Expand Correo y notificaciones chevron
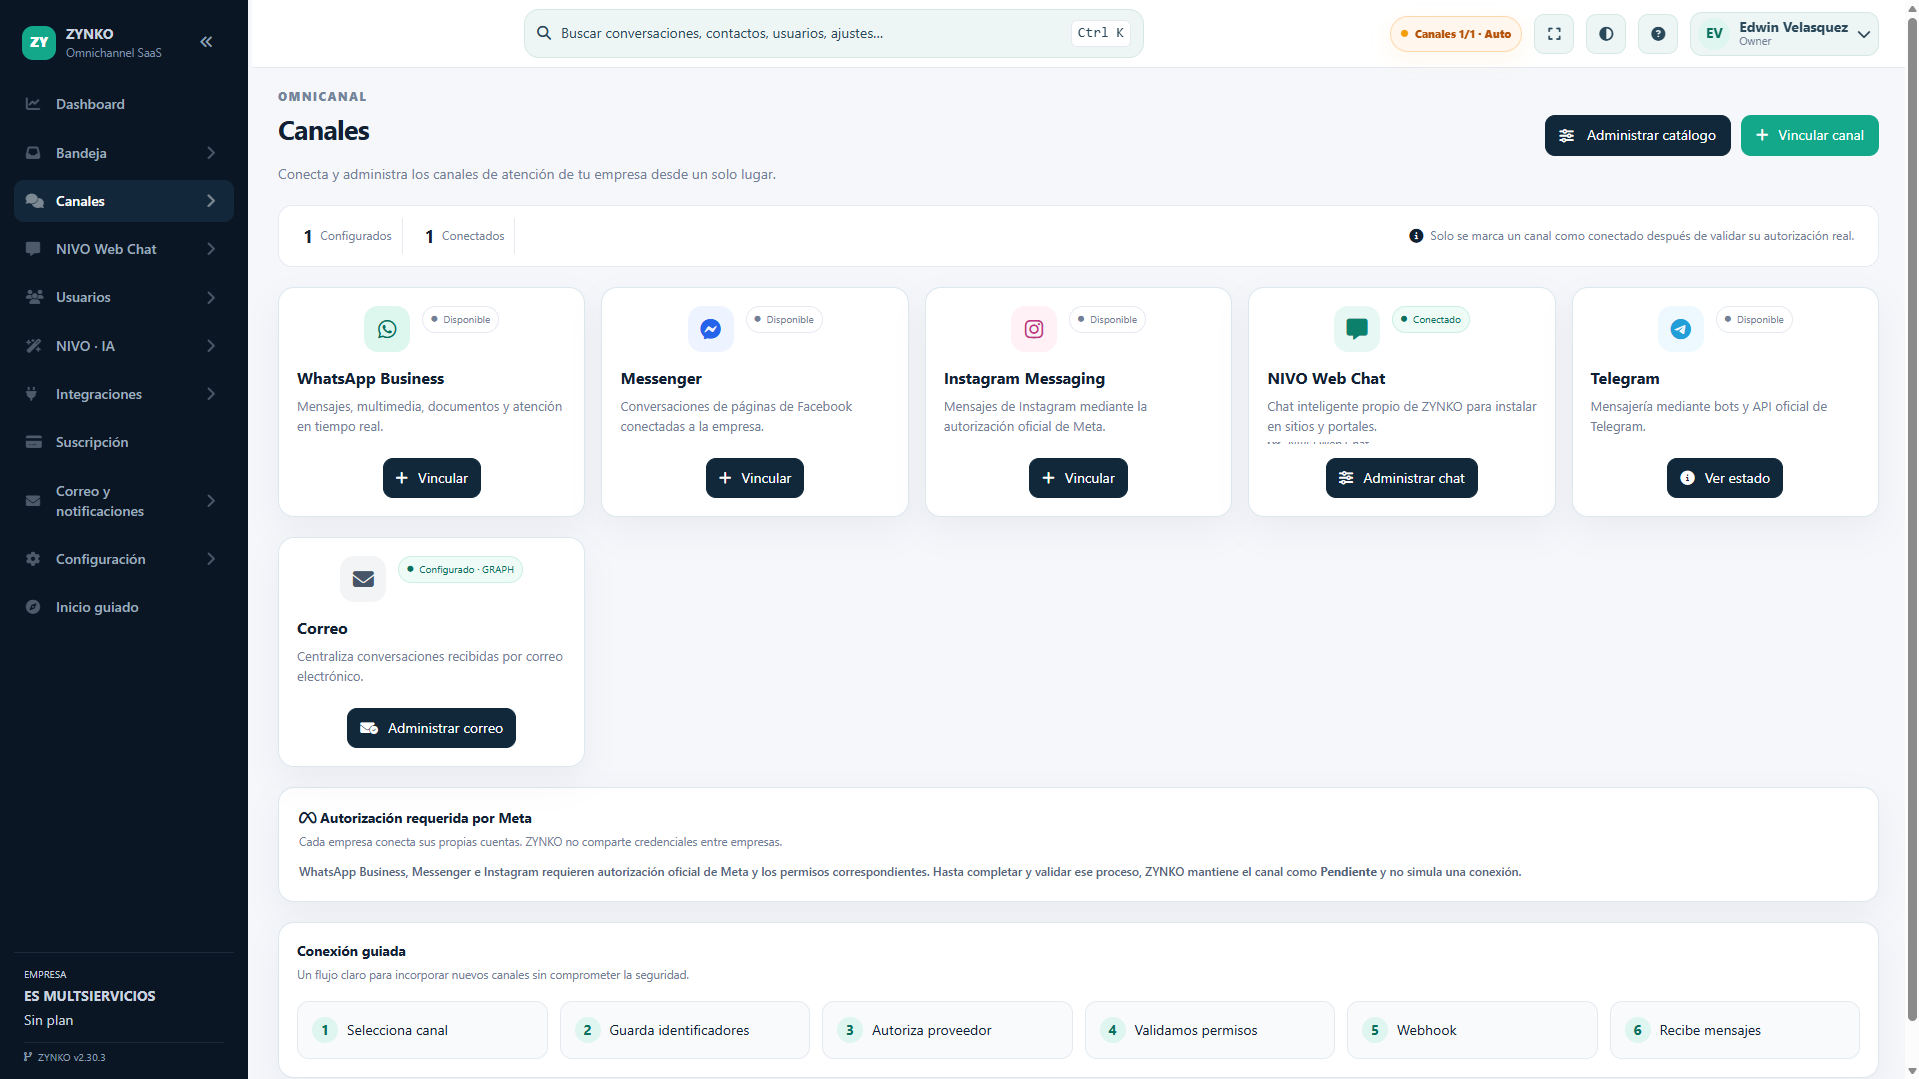This screenshot has height=1079, width=1919. click(x=211, y=501)
